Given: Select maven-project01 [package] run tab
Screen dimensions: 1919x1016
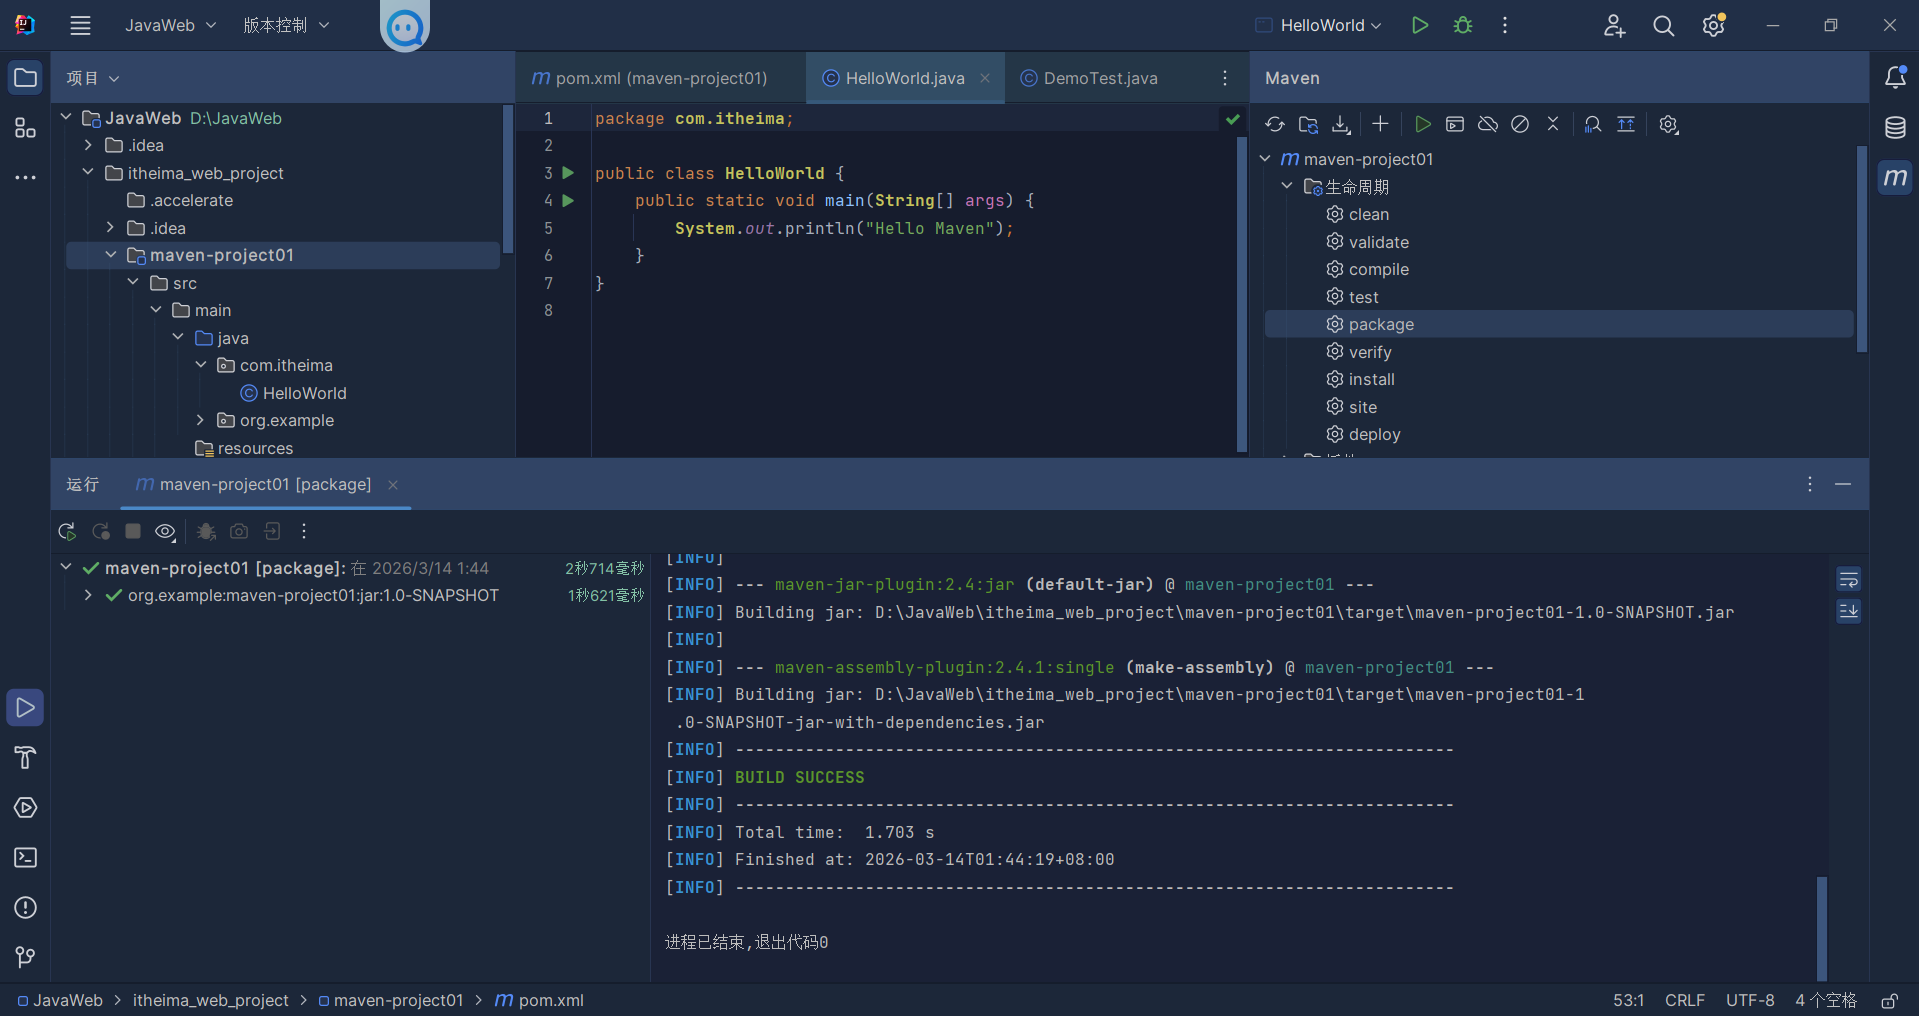Looking at the screenshot, I should pyautogui.click(x=265, y=484).
